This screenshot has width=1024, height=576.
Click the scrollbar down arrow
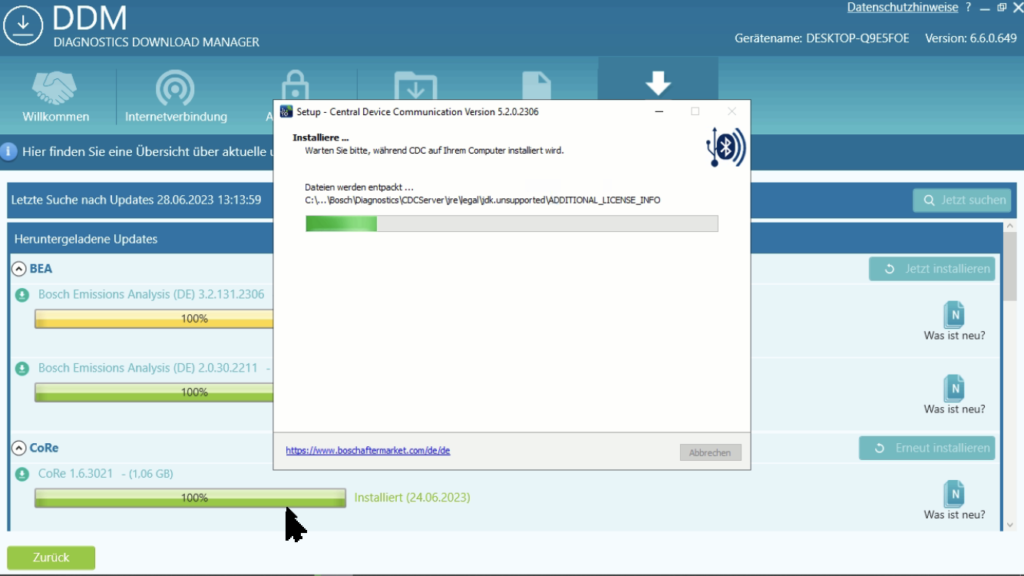1010,524
